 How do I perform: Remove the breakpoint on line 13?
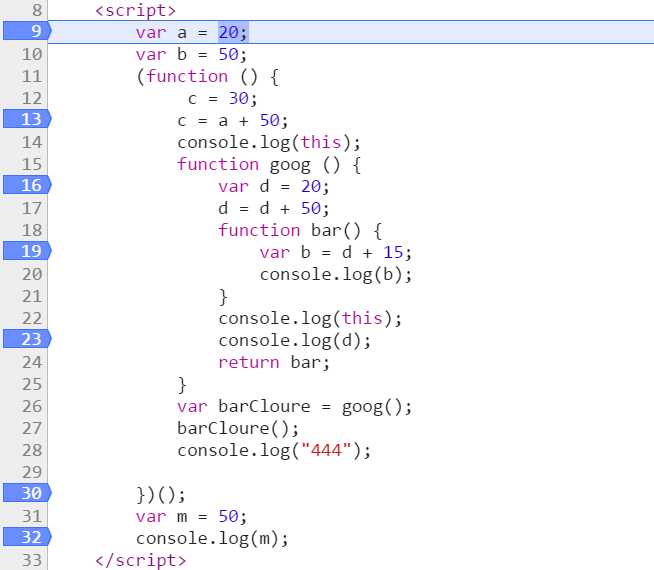pos(27,119)
